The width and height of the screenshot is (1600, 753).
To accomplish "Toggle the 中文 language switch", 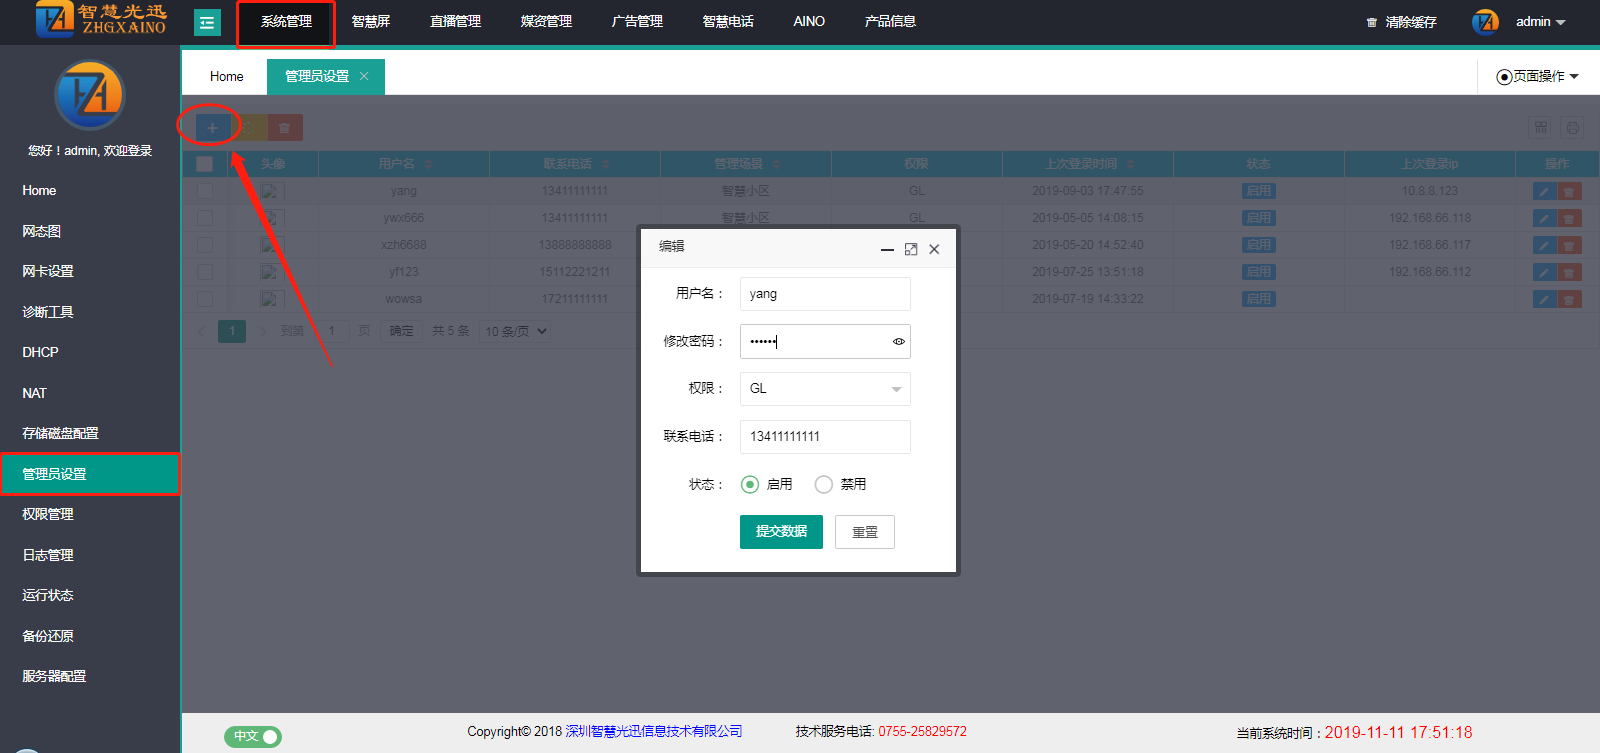I will [253, 736].
